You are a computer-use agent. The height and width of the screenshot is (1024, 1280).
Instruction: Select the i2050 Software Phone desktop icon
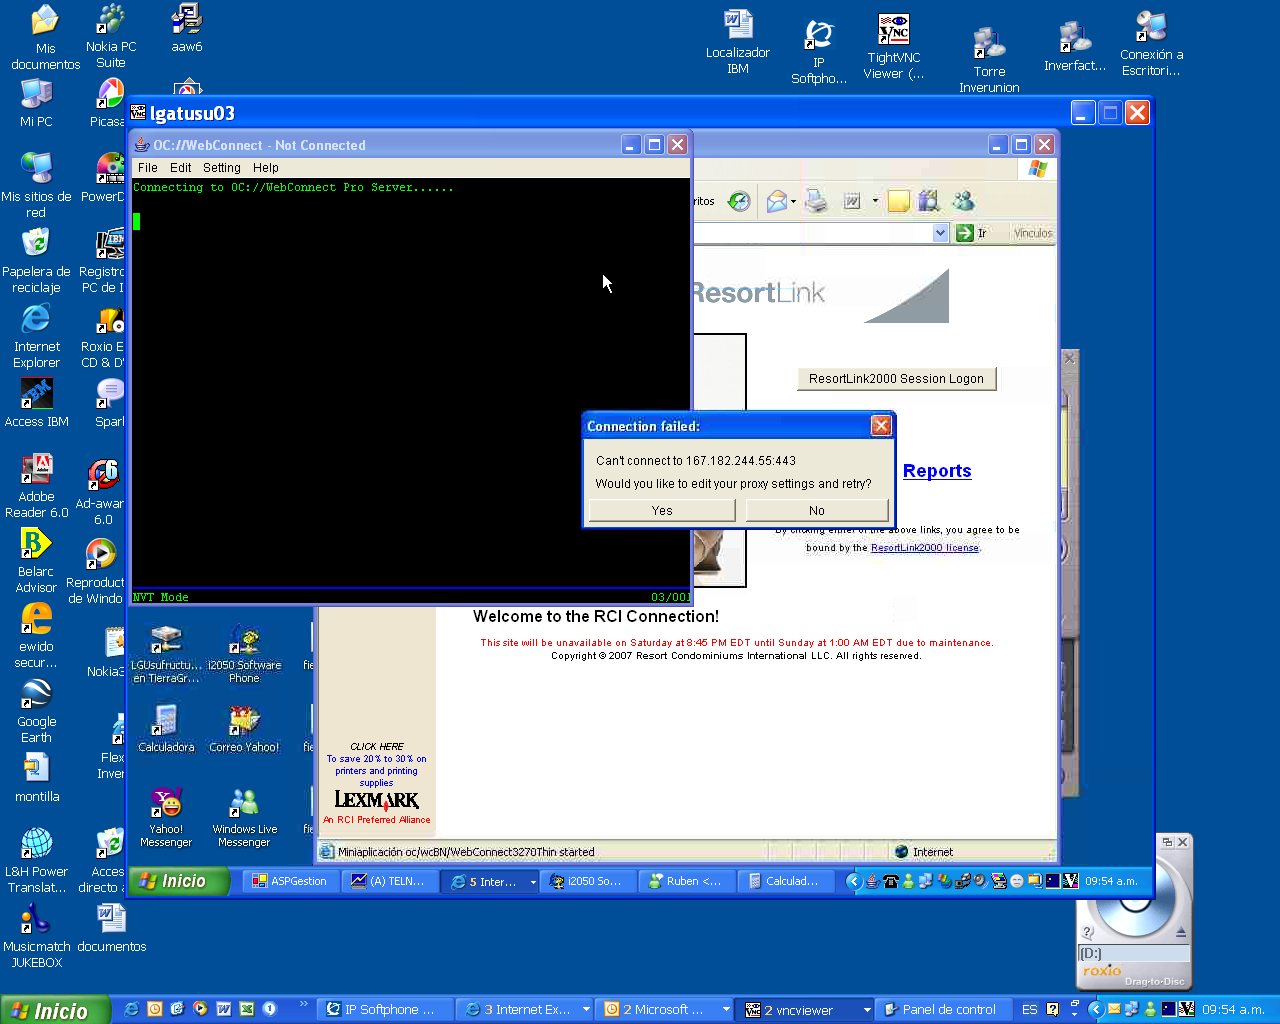244,655
